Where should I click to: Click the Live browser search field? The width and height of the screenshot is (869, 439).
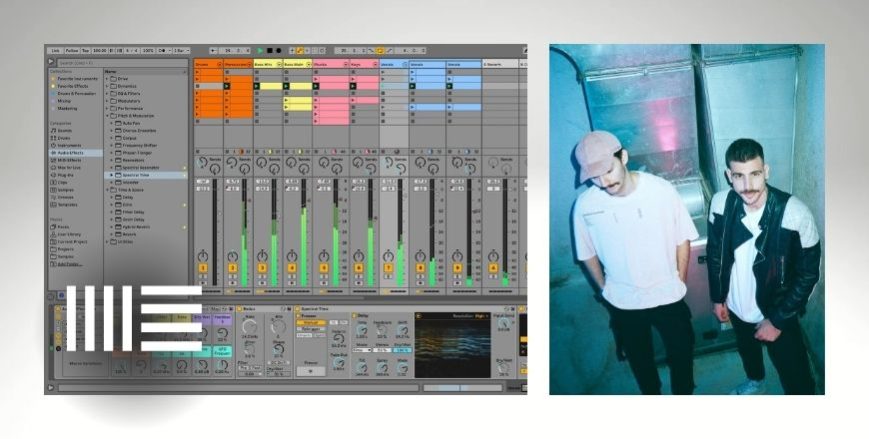(x=122, y=63)
